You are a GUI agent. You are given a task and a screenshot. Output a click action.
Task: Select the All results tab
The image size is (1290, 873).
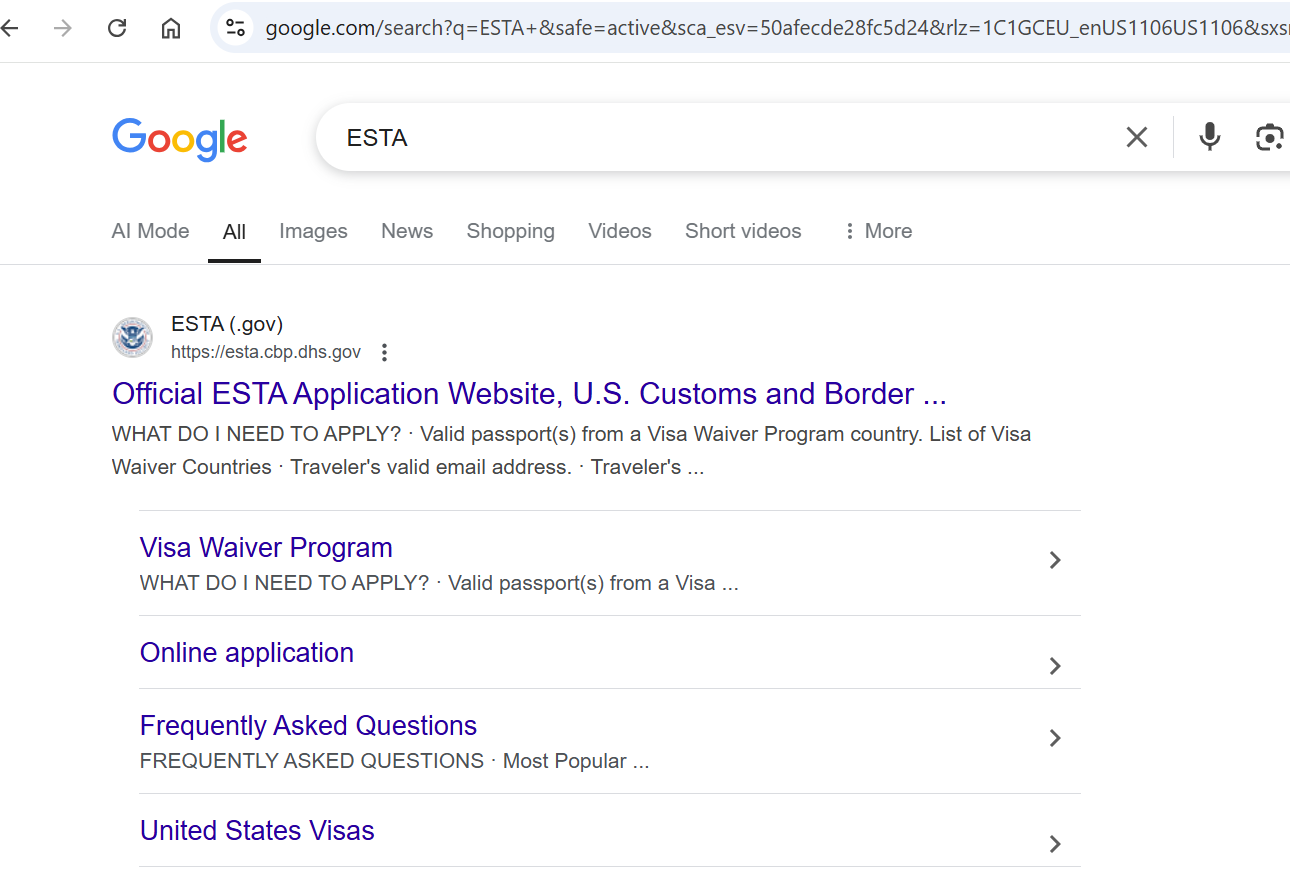click(234, 232)
